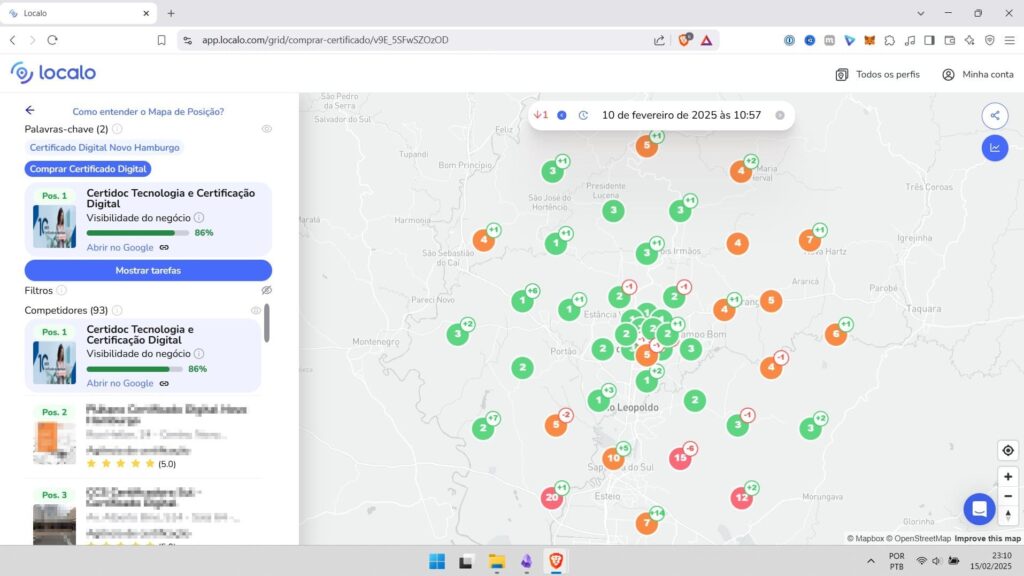Click the 'Mostrar tarefas' button
This screenshot has height=576, width=1024.
[148, 270]
